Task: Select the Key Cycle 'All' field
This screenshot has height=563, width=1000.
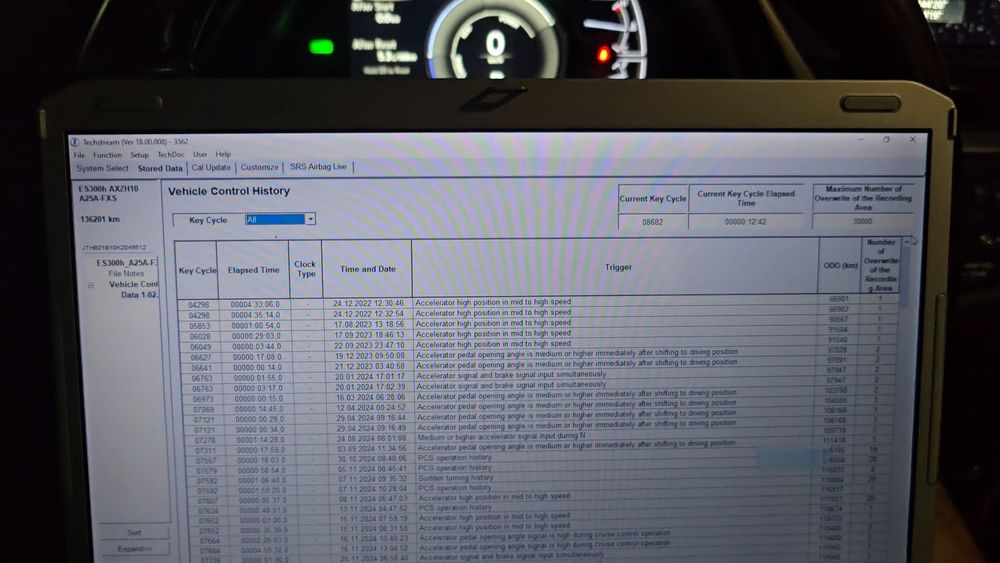Action: 276,219
